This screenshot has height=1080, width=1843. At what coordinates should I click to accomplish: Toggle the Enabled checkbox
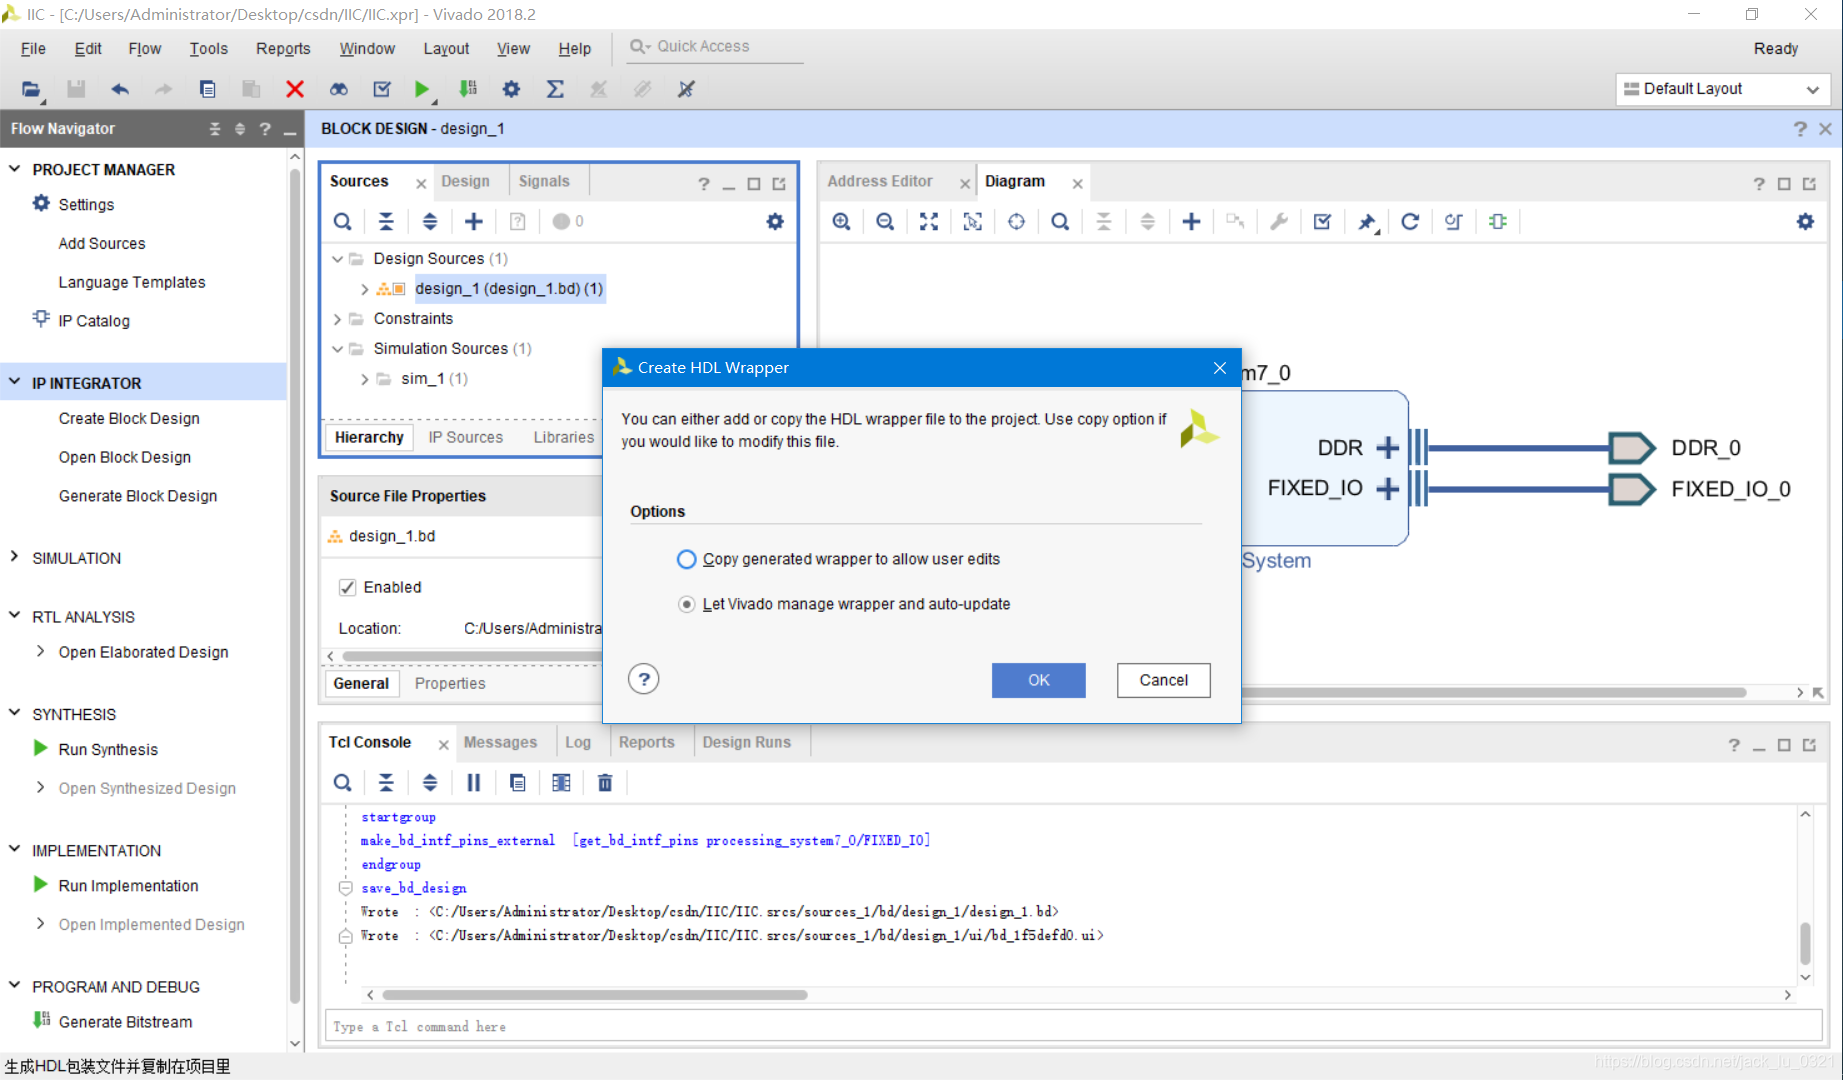tap(347, 588)
